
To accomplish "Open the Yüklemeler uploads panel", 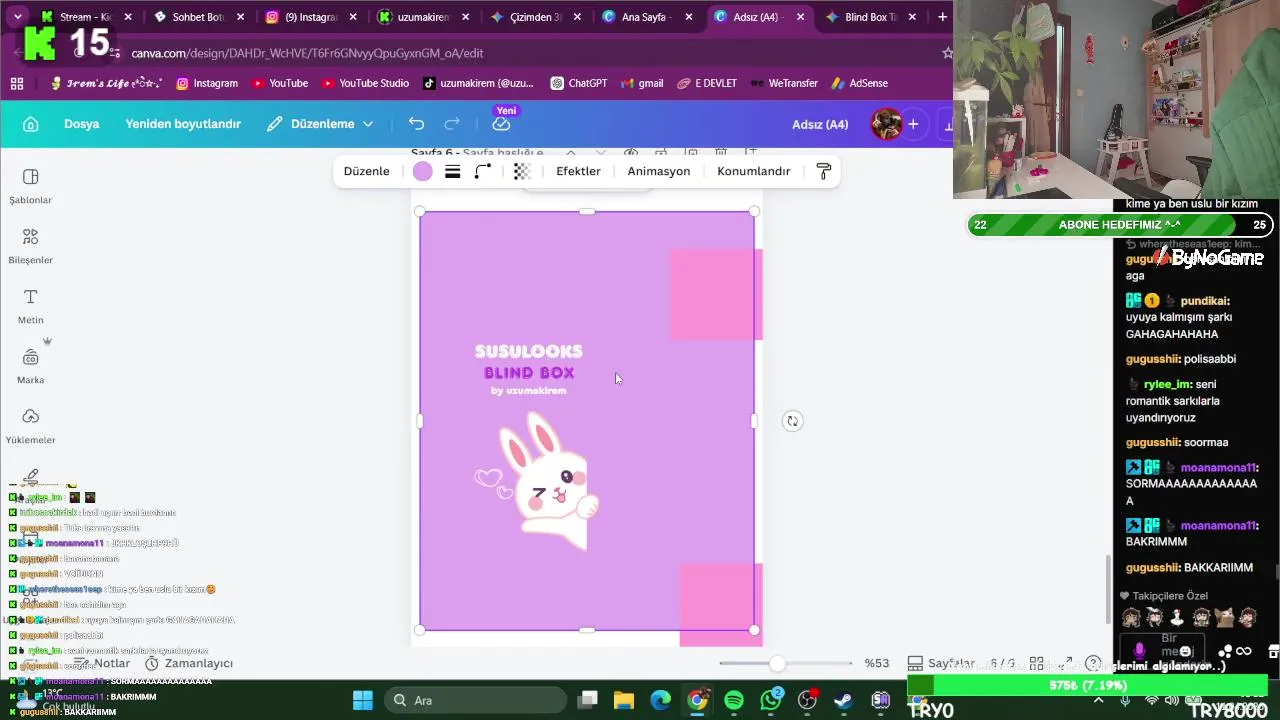I will coord(31,426).
